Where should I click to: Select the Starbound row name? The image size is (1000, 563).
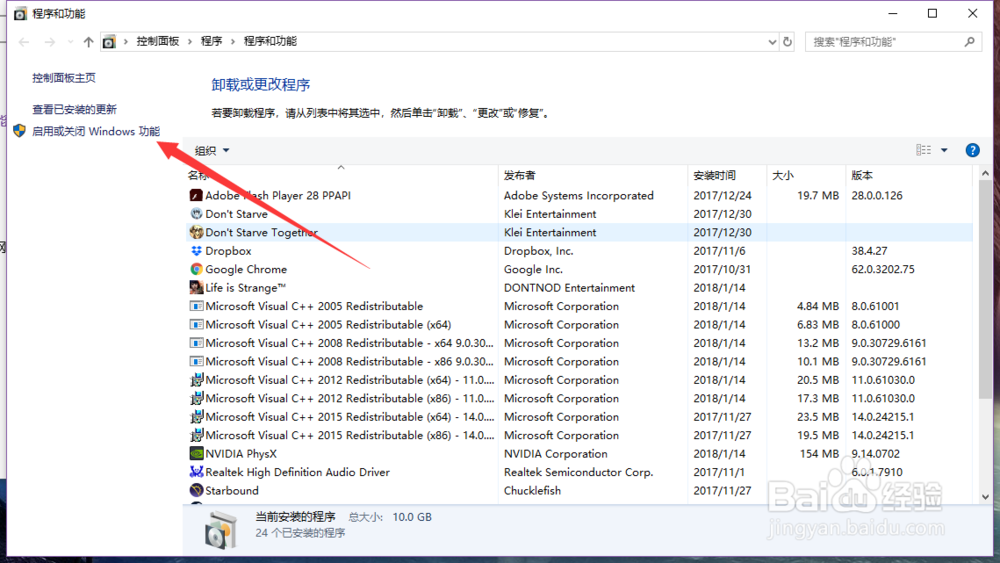[232, 490]
